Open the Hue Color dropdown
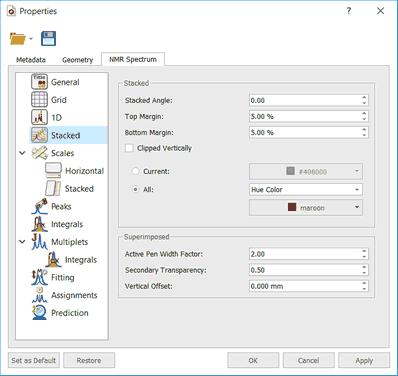This screenshot has width=398, height=376. (306, 190)
